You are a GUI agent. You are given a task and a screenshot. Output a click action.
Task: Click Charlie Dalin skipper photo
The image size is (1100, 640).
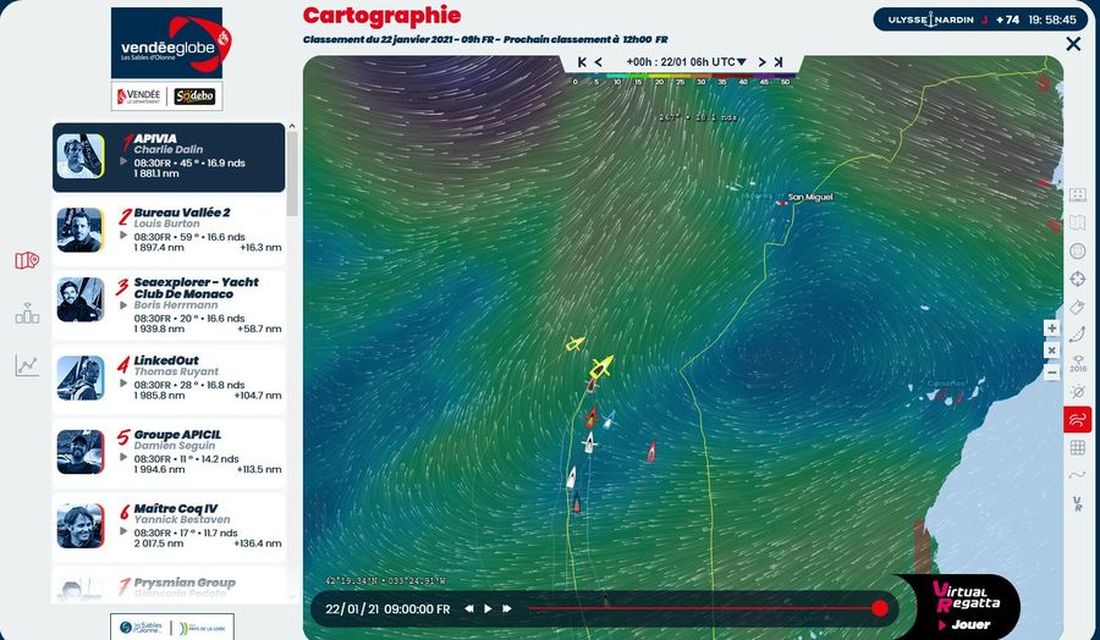tap(80, 156)
